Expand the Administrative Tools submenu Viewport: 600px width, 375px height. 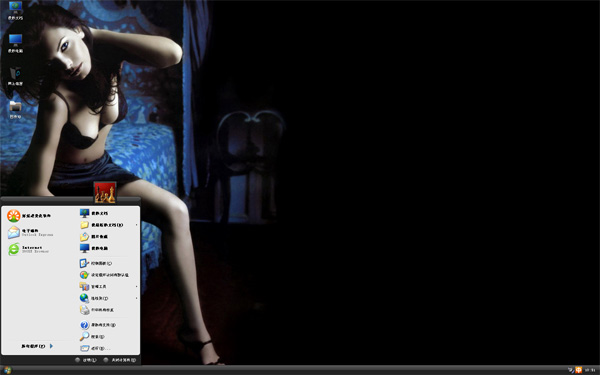tap(109, 286)
